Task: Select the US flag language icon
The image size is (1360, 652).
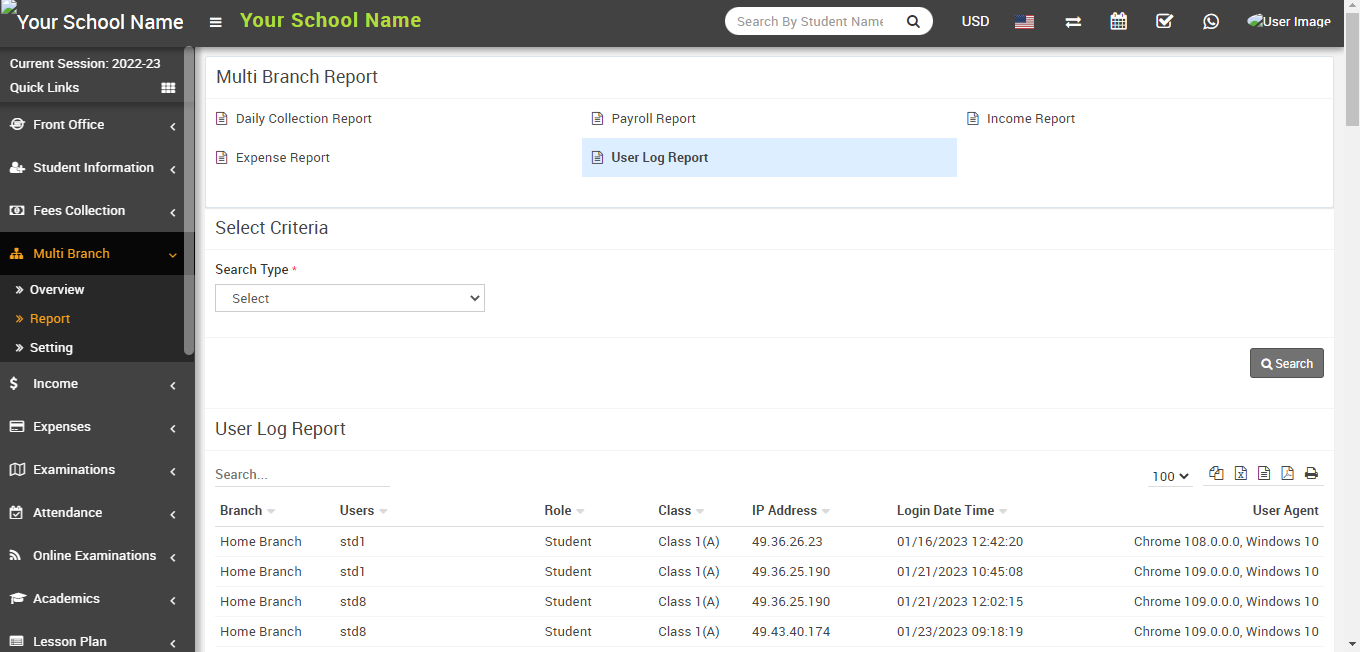Action: [1024, 21]
